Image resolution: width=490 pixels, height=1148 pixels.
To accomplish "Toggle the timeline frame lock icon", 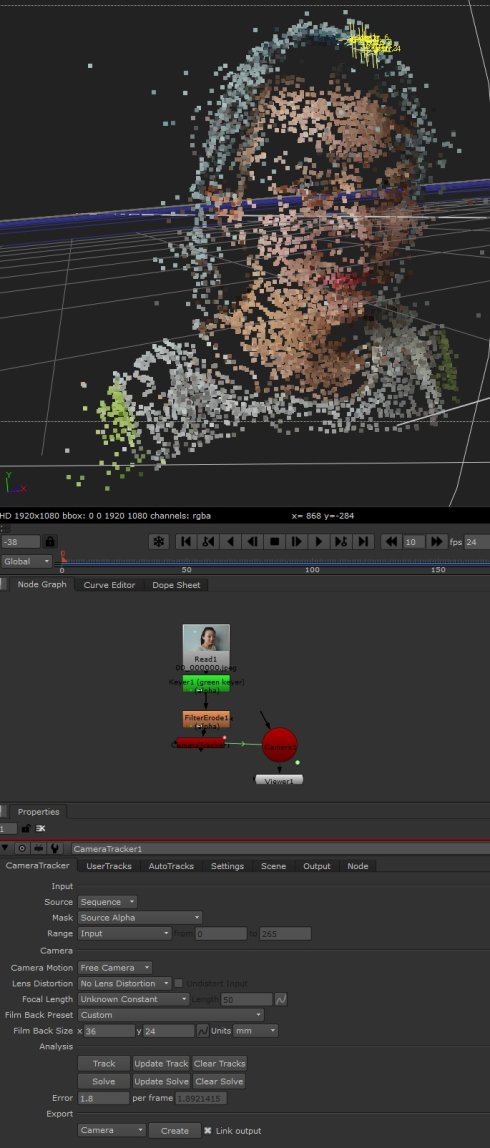I will pos(50,542).
